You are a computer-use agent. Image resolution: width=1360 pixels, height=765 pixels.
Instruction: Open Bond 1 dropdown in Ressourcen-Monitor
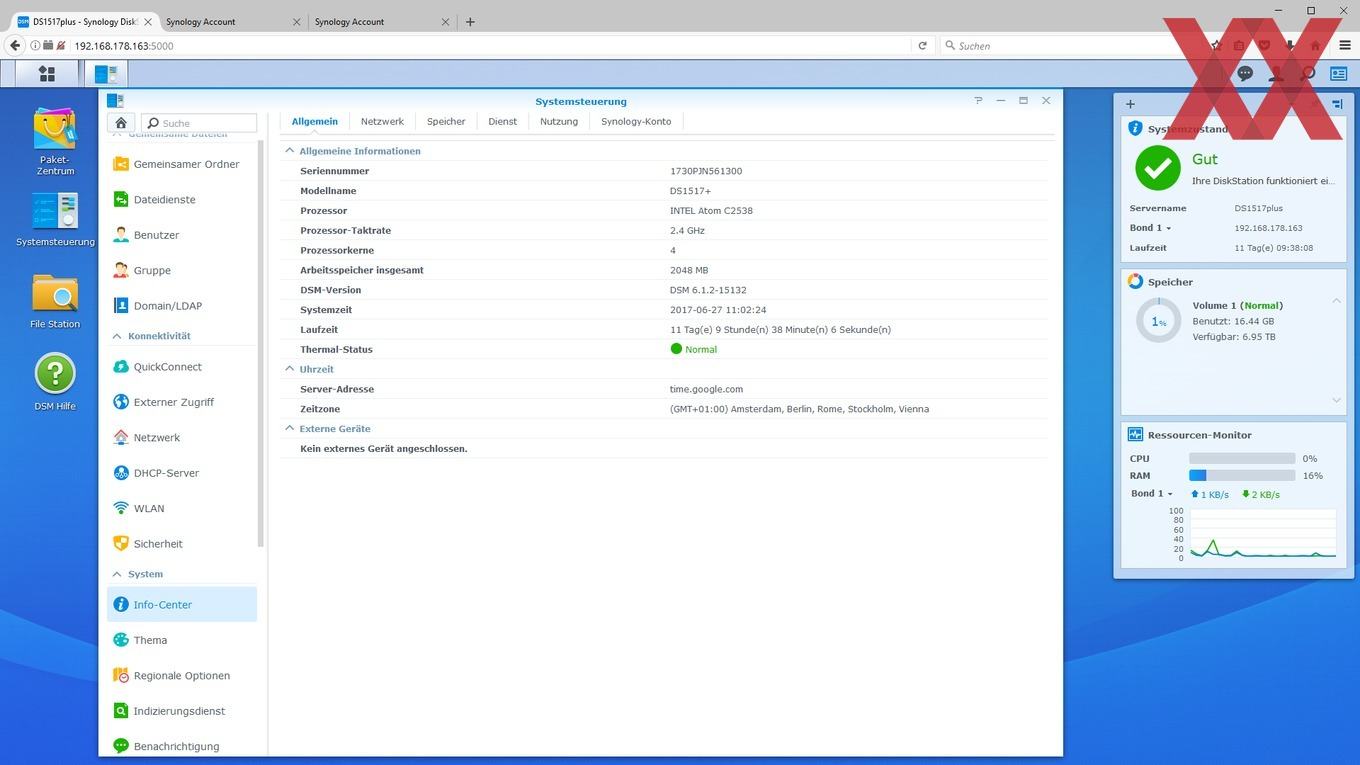click(x=1151, y=494)
